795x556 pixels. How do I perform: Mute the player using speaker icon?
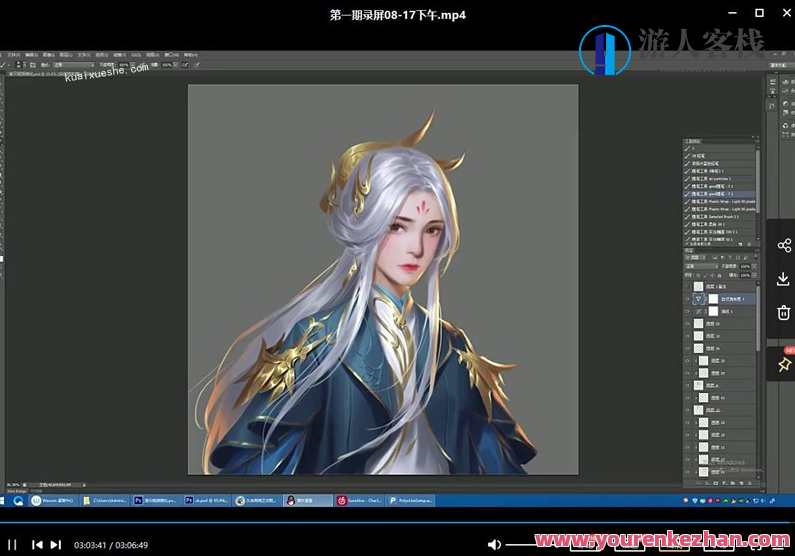click(x=494, y=544)
